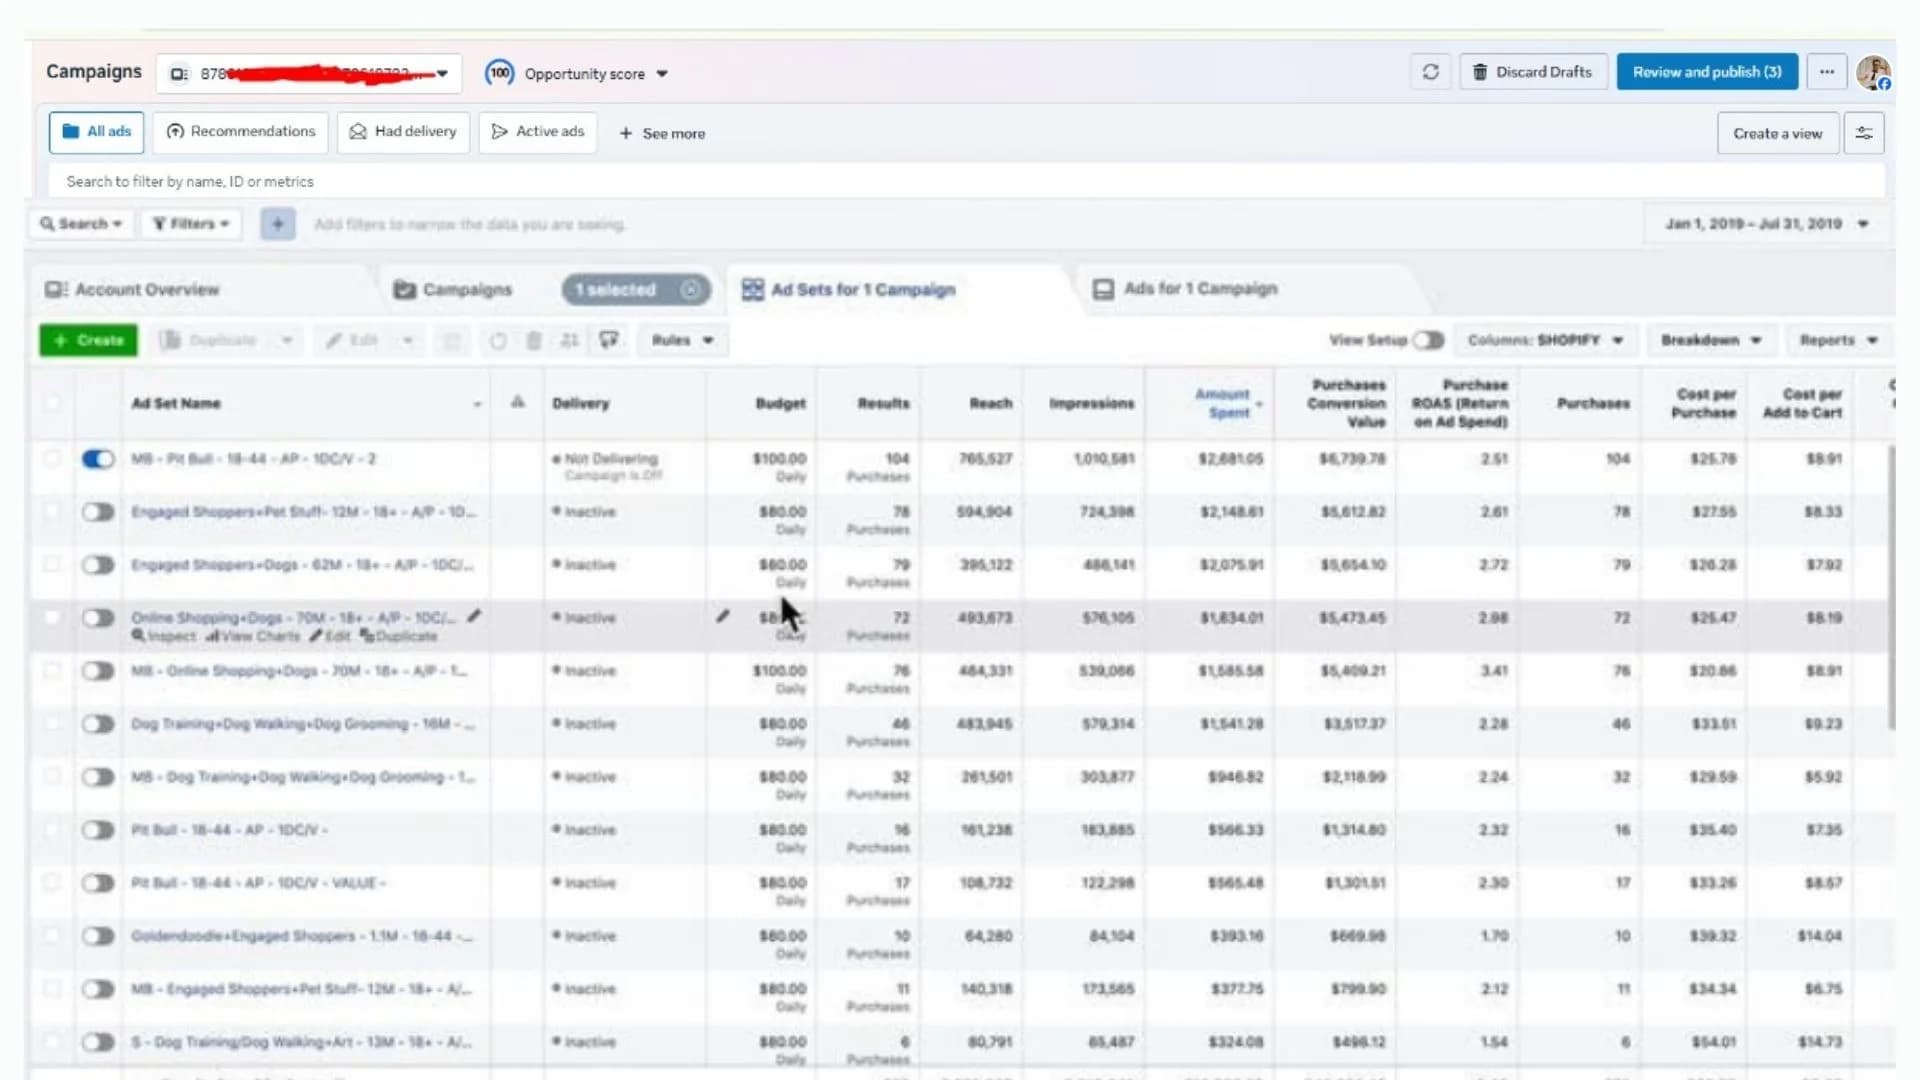
Task: Open the Reports dropdown
Action: [1838, 341]
